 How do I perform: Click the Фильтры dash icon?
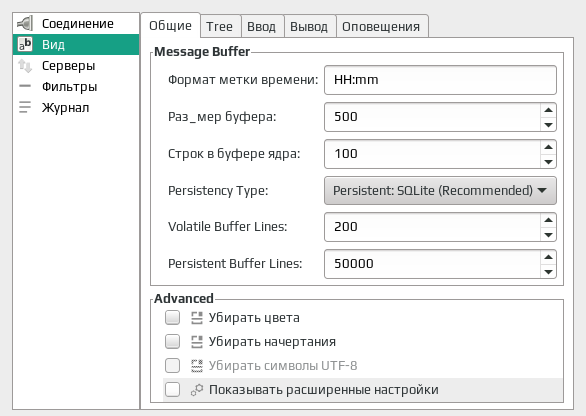(25, 86)
